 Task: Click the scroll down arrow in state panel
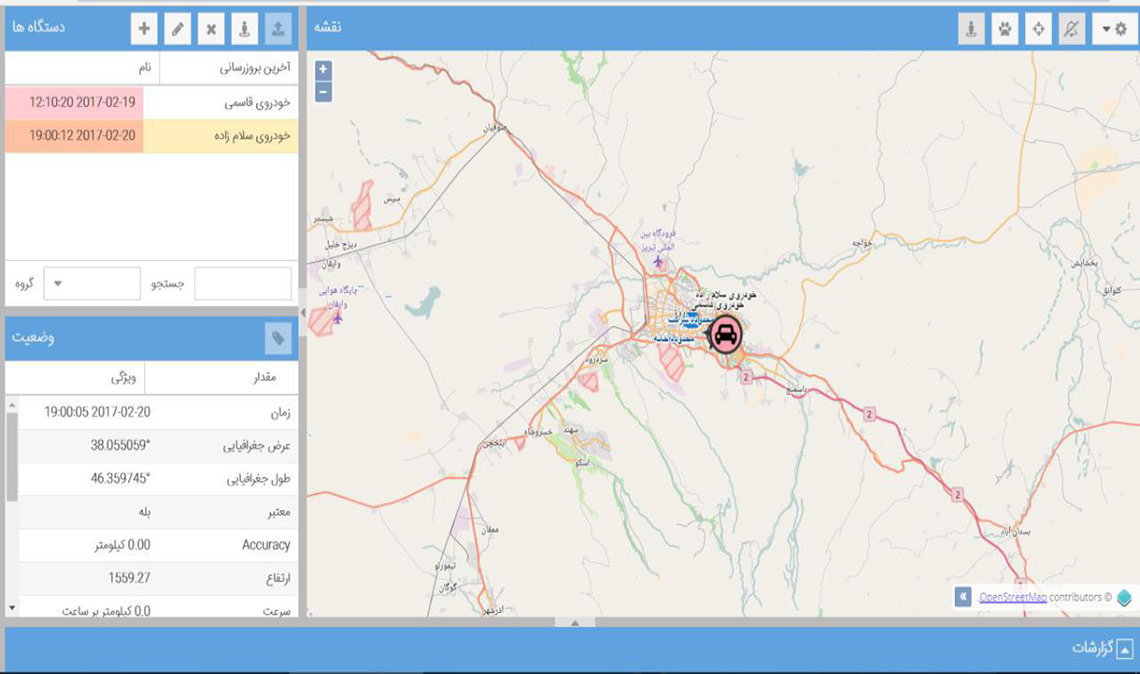12,608
